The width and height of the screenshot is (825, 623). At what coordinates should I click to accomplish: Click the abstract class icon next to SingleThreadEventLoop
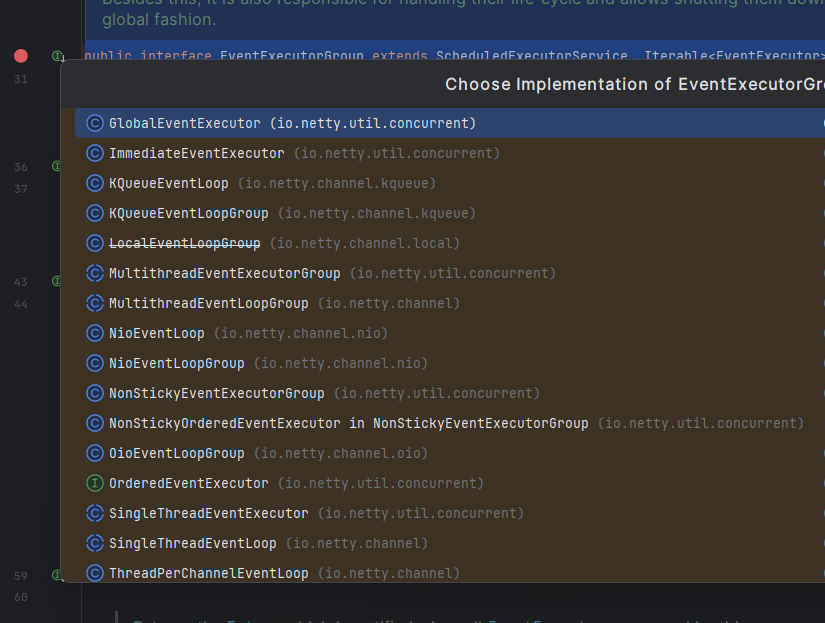point(95,543)
